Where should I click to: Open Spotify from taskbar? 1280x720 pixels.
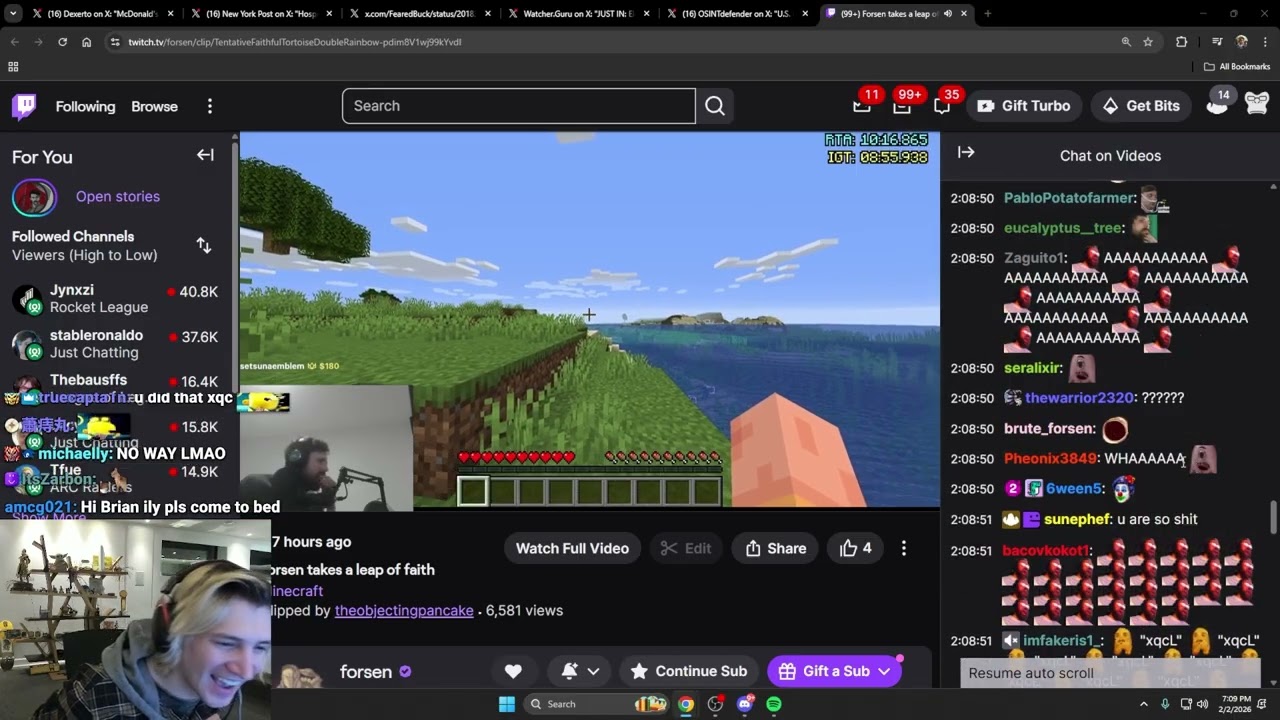click(x=774, y=704)
